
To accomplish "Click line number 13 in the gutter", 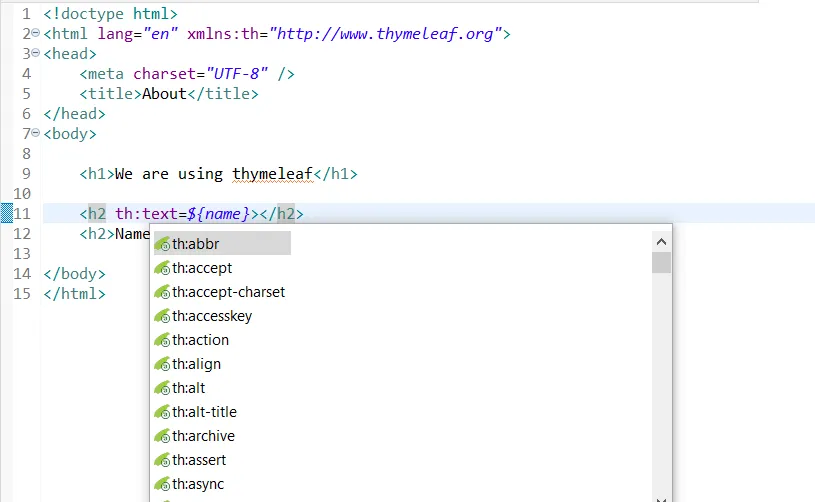I will (22, 254).
